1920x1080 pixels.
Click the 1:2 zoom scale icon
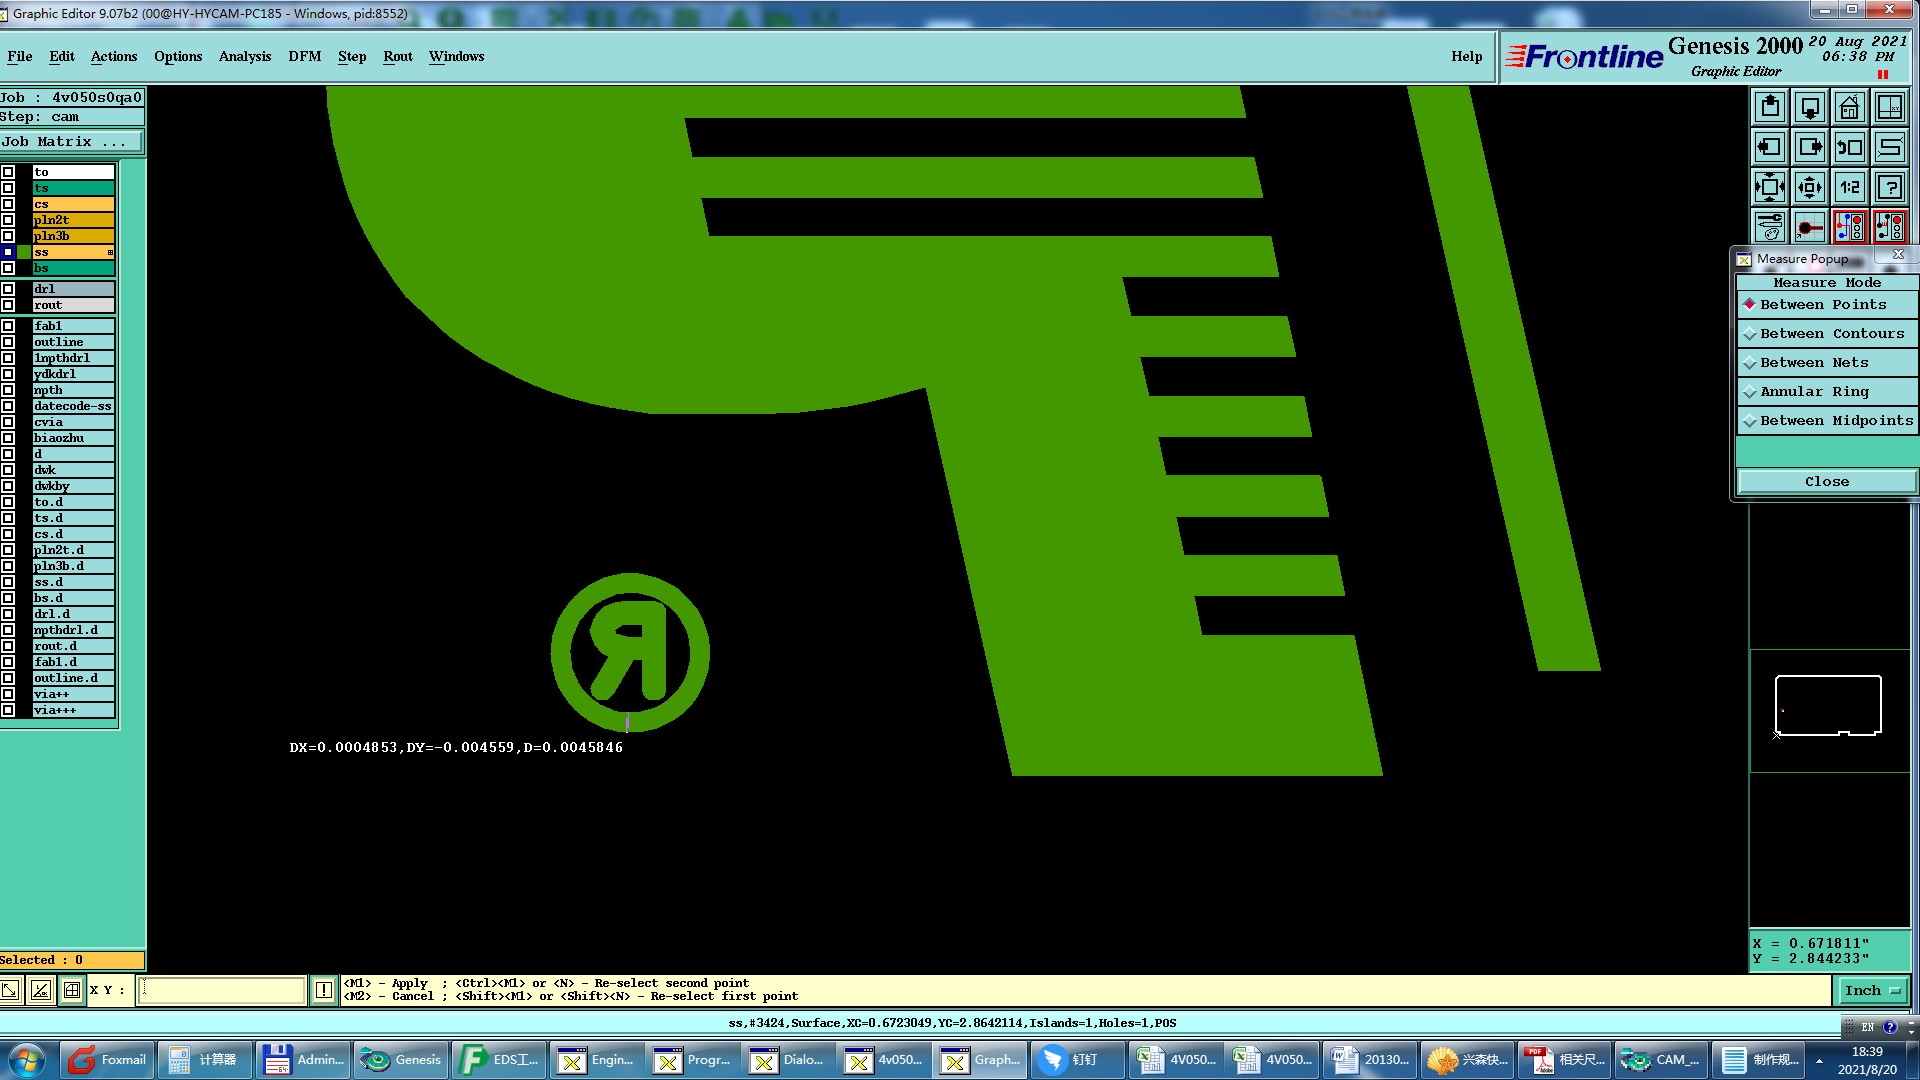coord(1849,187)
